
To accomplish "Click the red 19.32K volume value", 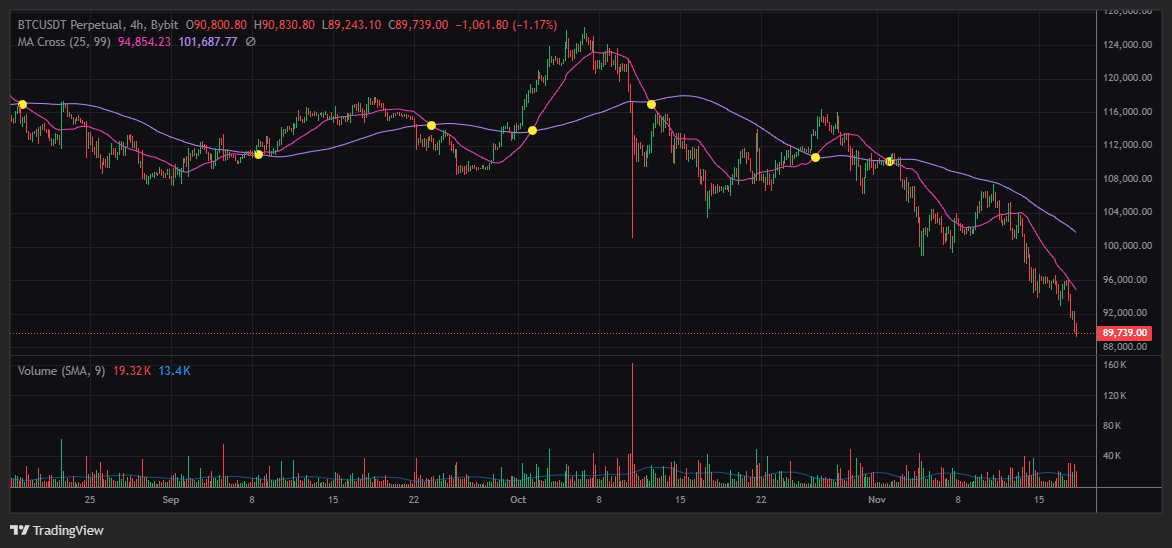I will tap(133, 371).
